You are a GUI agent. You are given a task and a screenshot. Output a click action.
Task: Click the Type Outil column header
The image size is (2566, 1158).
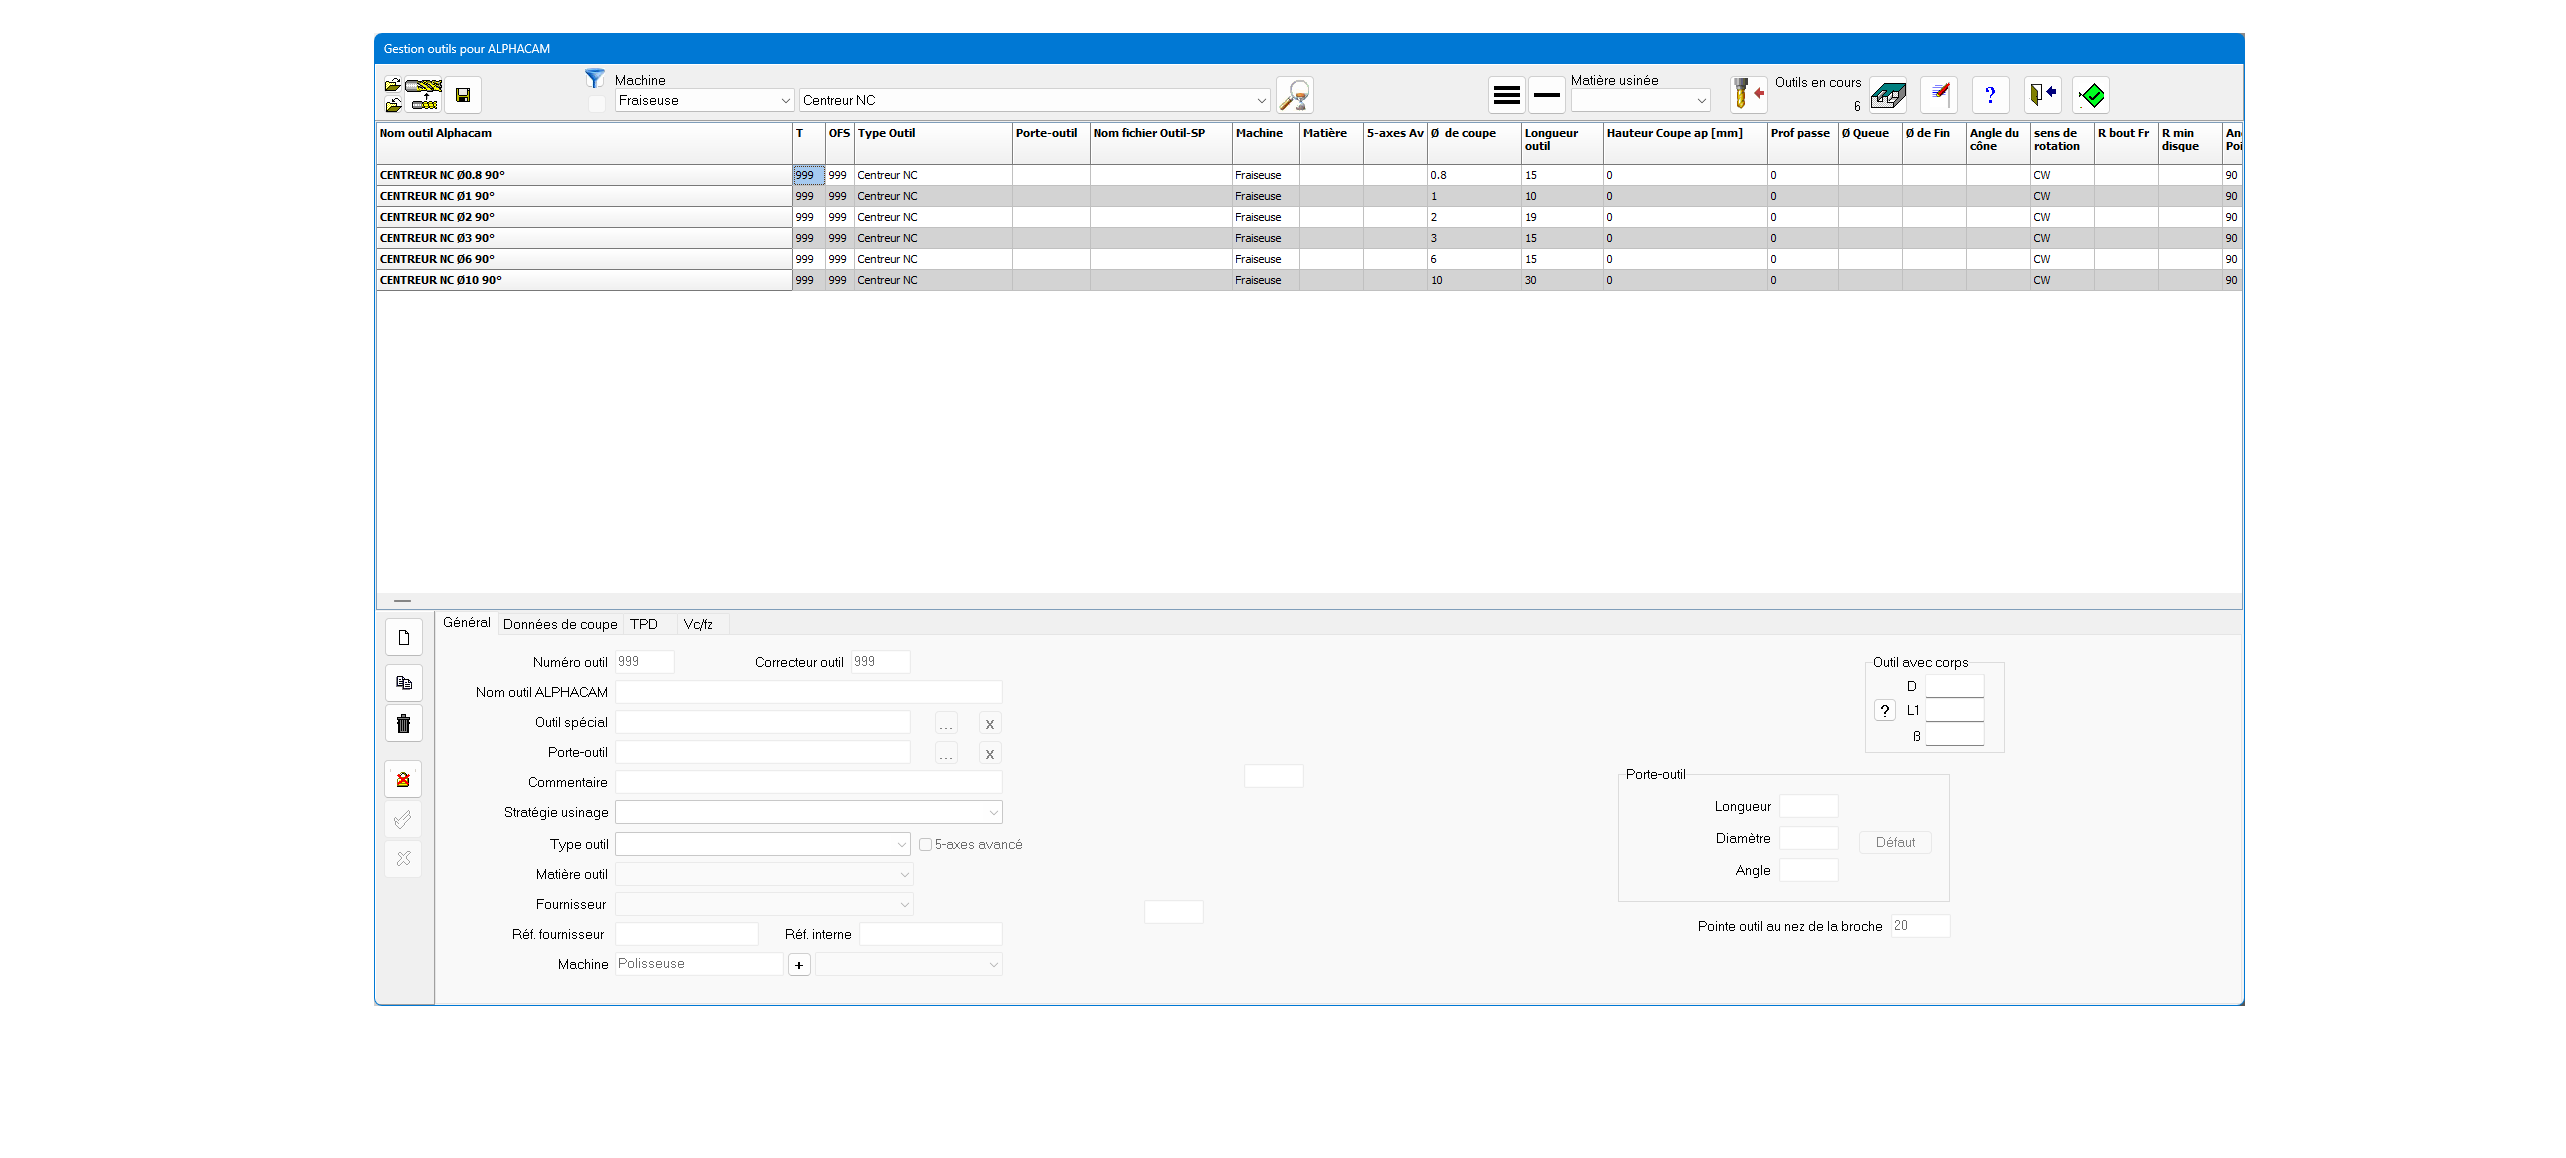(x=932, y=143)
